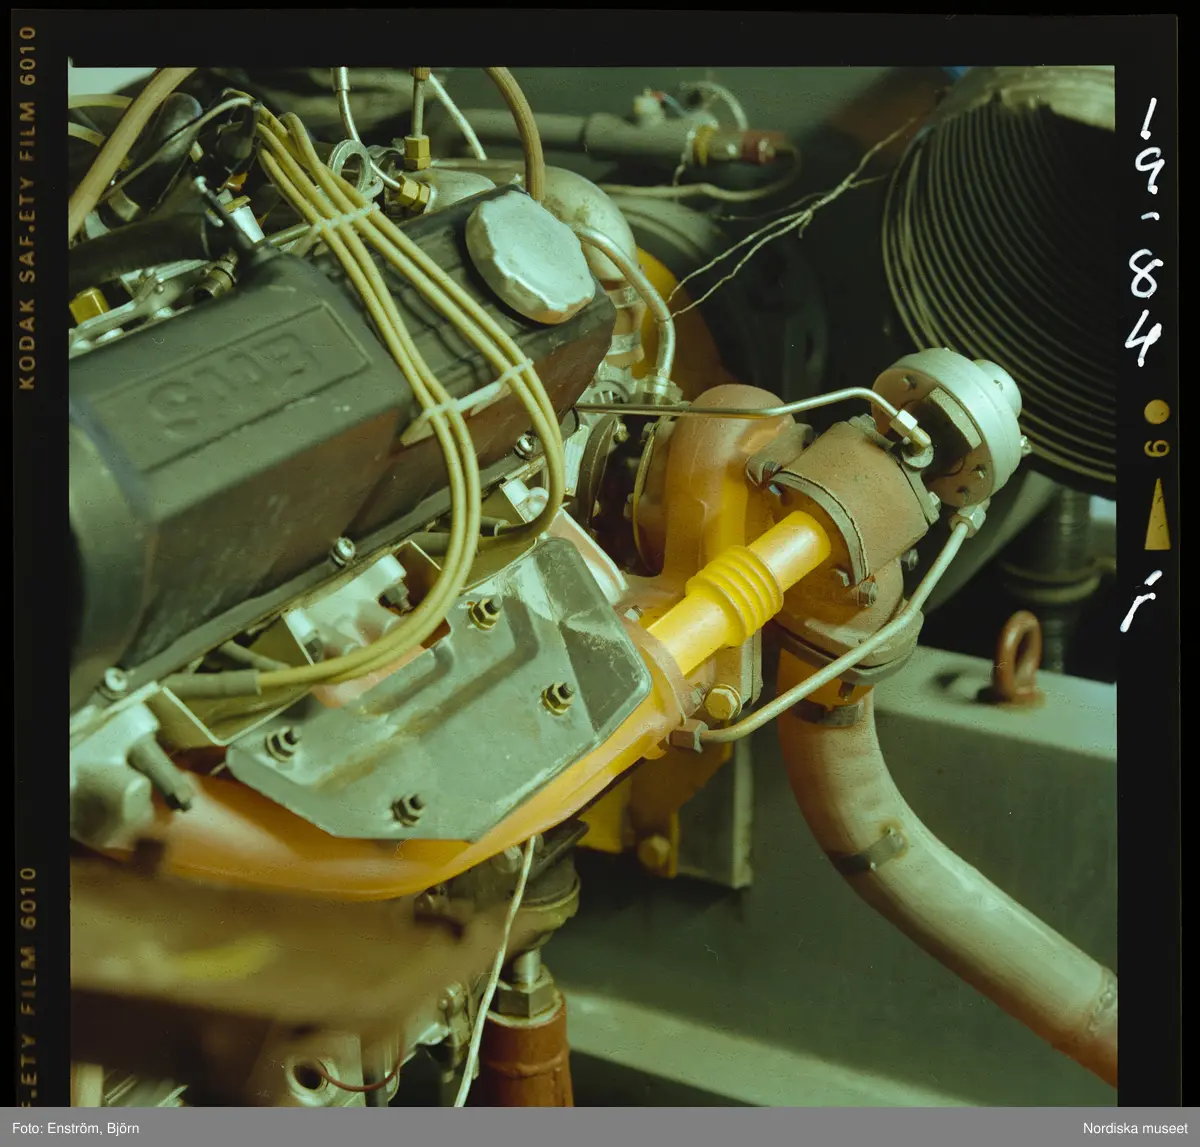Click the rusty lifting eye bolt
This screenshot has height=1147, width=1200.
point(1019,655)
